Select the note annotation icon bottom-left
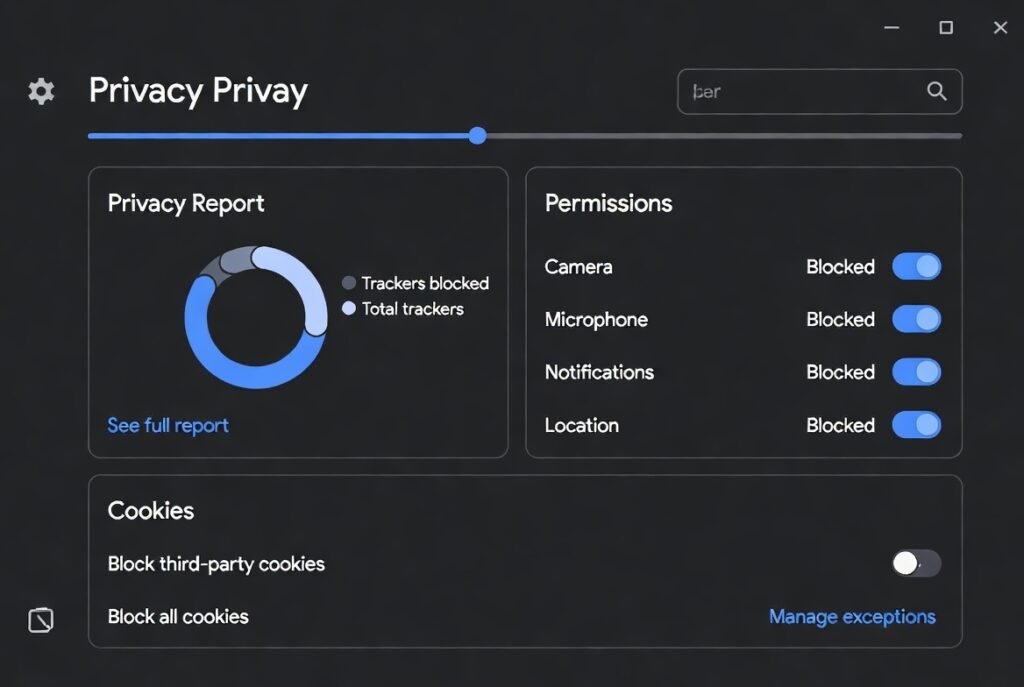This screenshot has width=1024, height=687. [x=40, y=620]
